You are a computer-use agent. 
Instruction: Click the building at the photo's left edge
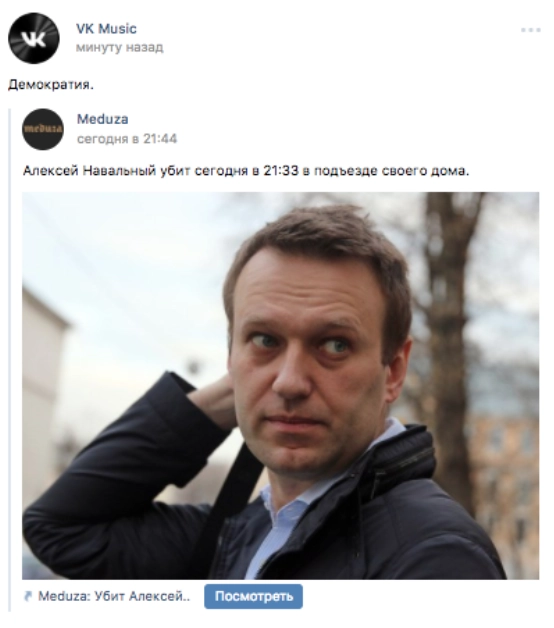tap(42, 401)
